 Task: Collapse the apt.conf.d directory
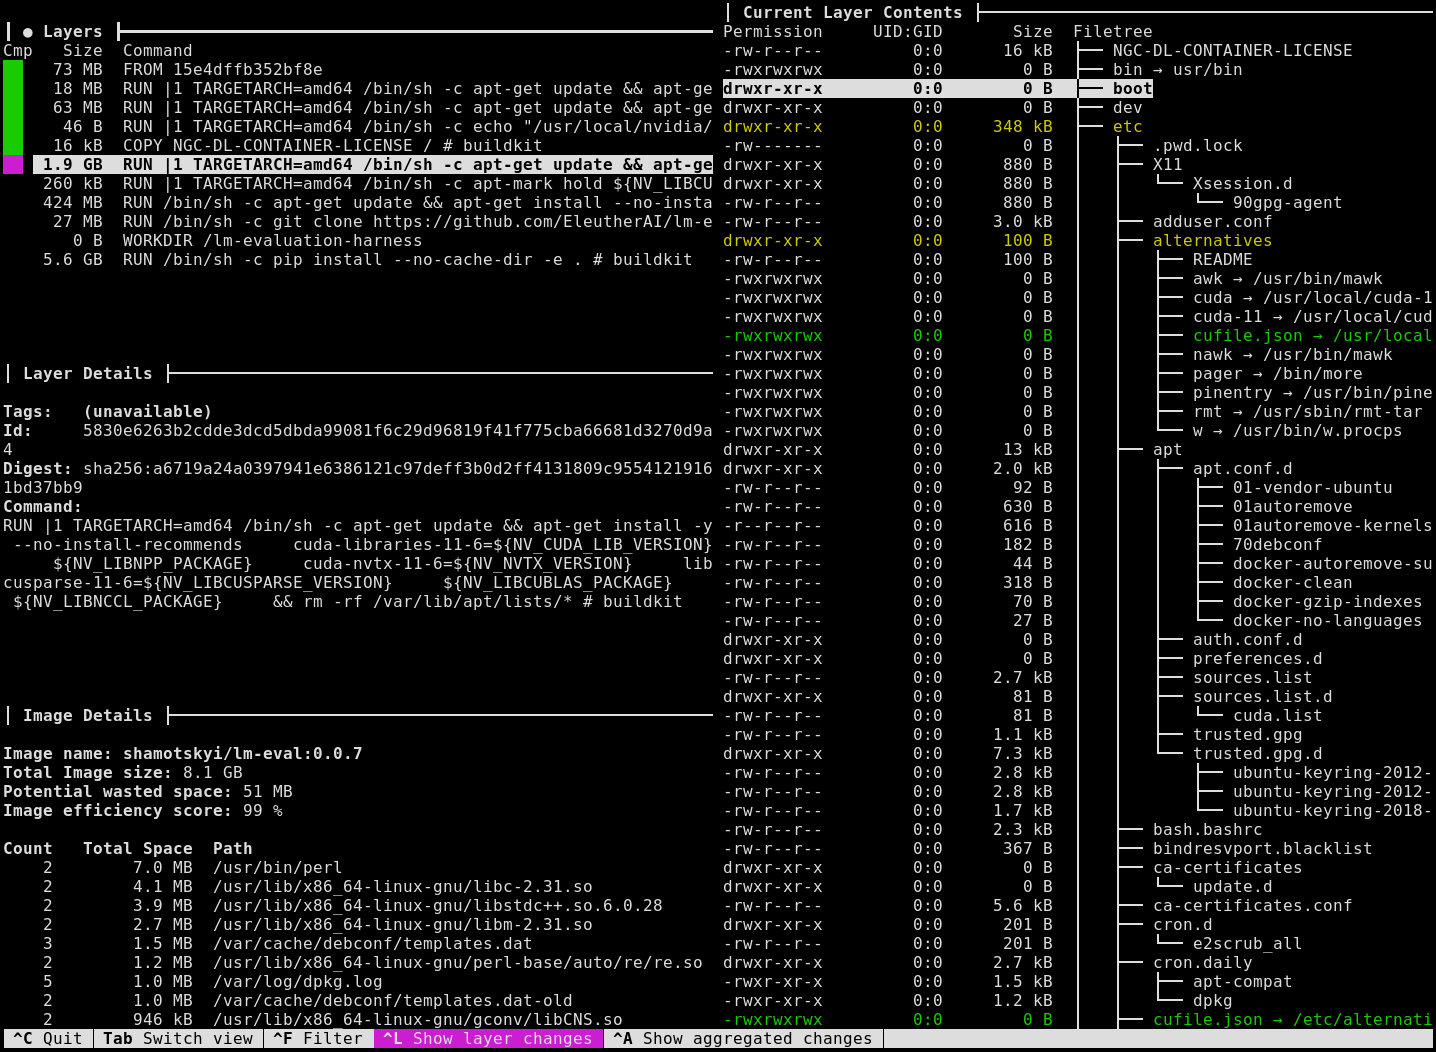pyautogui.click(x=1242, y=469)
